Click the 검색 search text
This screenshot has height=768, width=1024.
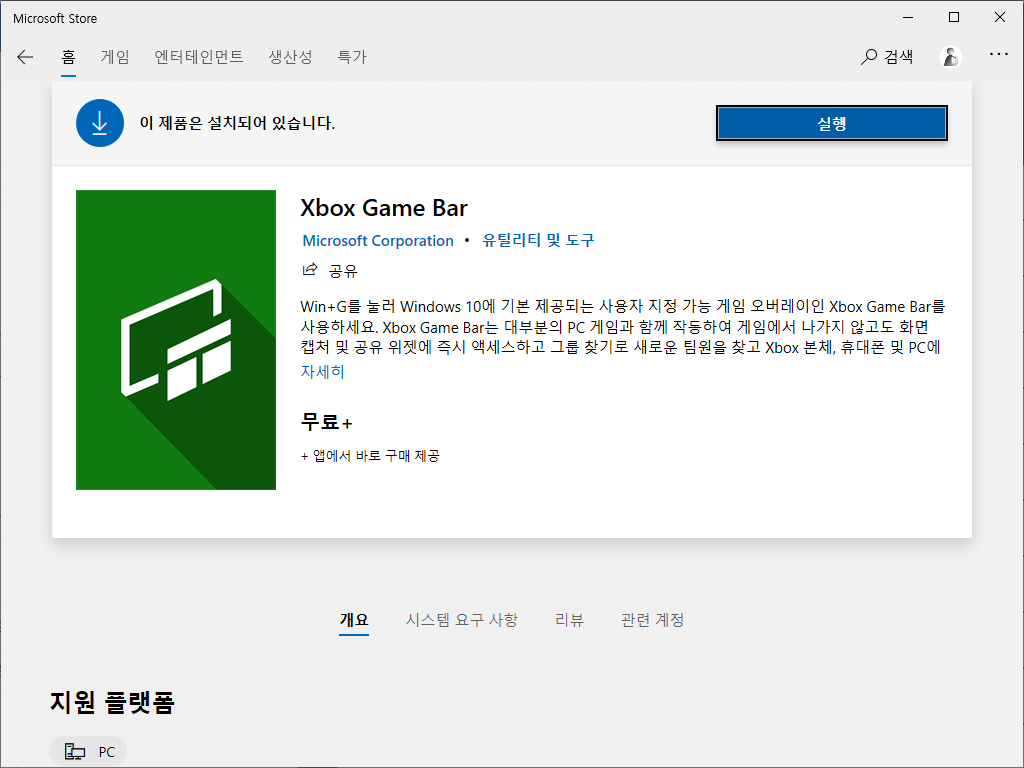899,57
